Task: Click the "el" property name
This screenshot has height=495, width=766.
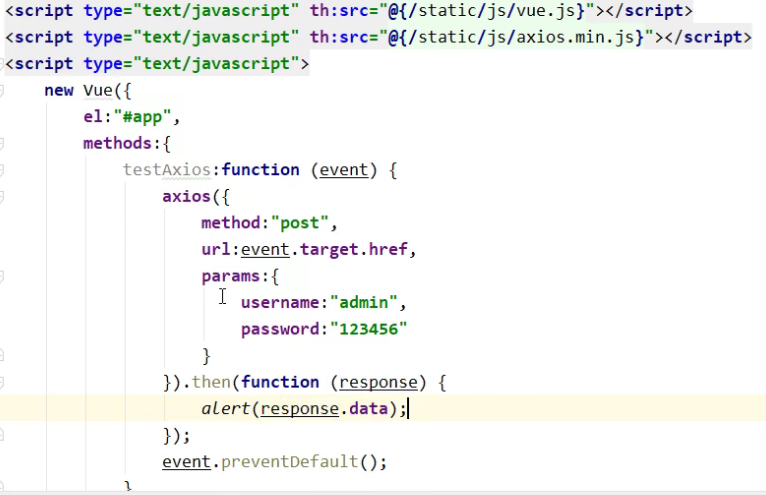Action: (93, 117)
